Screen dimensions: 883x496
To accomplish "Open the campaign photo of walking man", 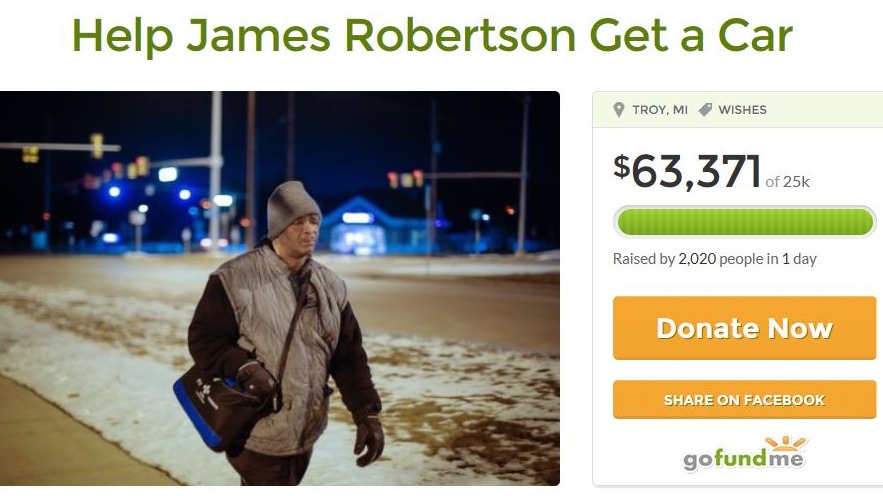I will pyautogui.click(x=280, y=288).
